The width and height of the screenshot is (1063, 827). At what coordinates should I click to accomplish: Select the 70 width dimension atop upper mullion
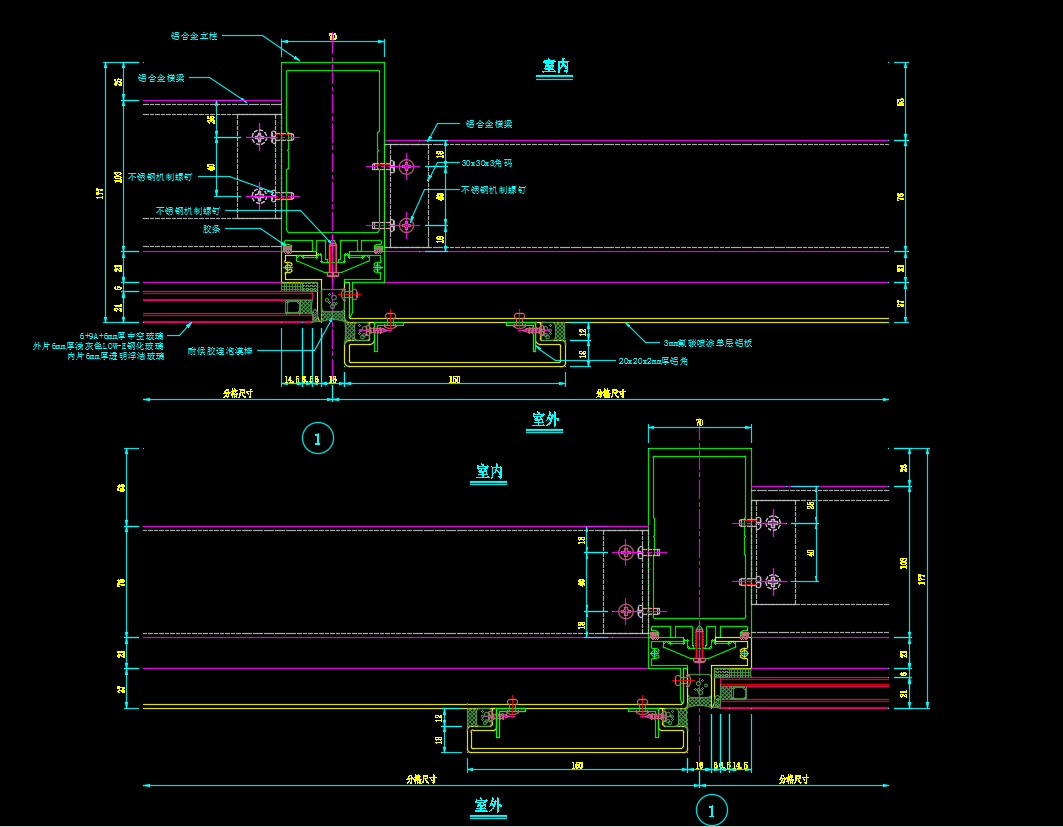(x=333, y=37)
